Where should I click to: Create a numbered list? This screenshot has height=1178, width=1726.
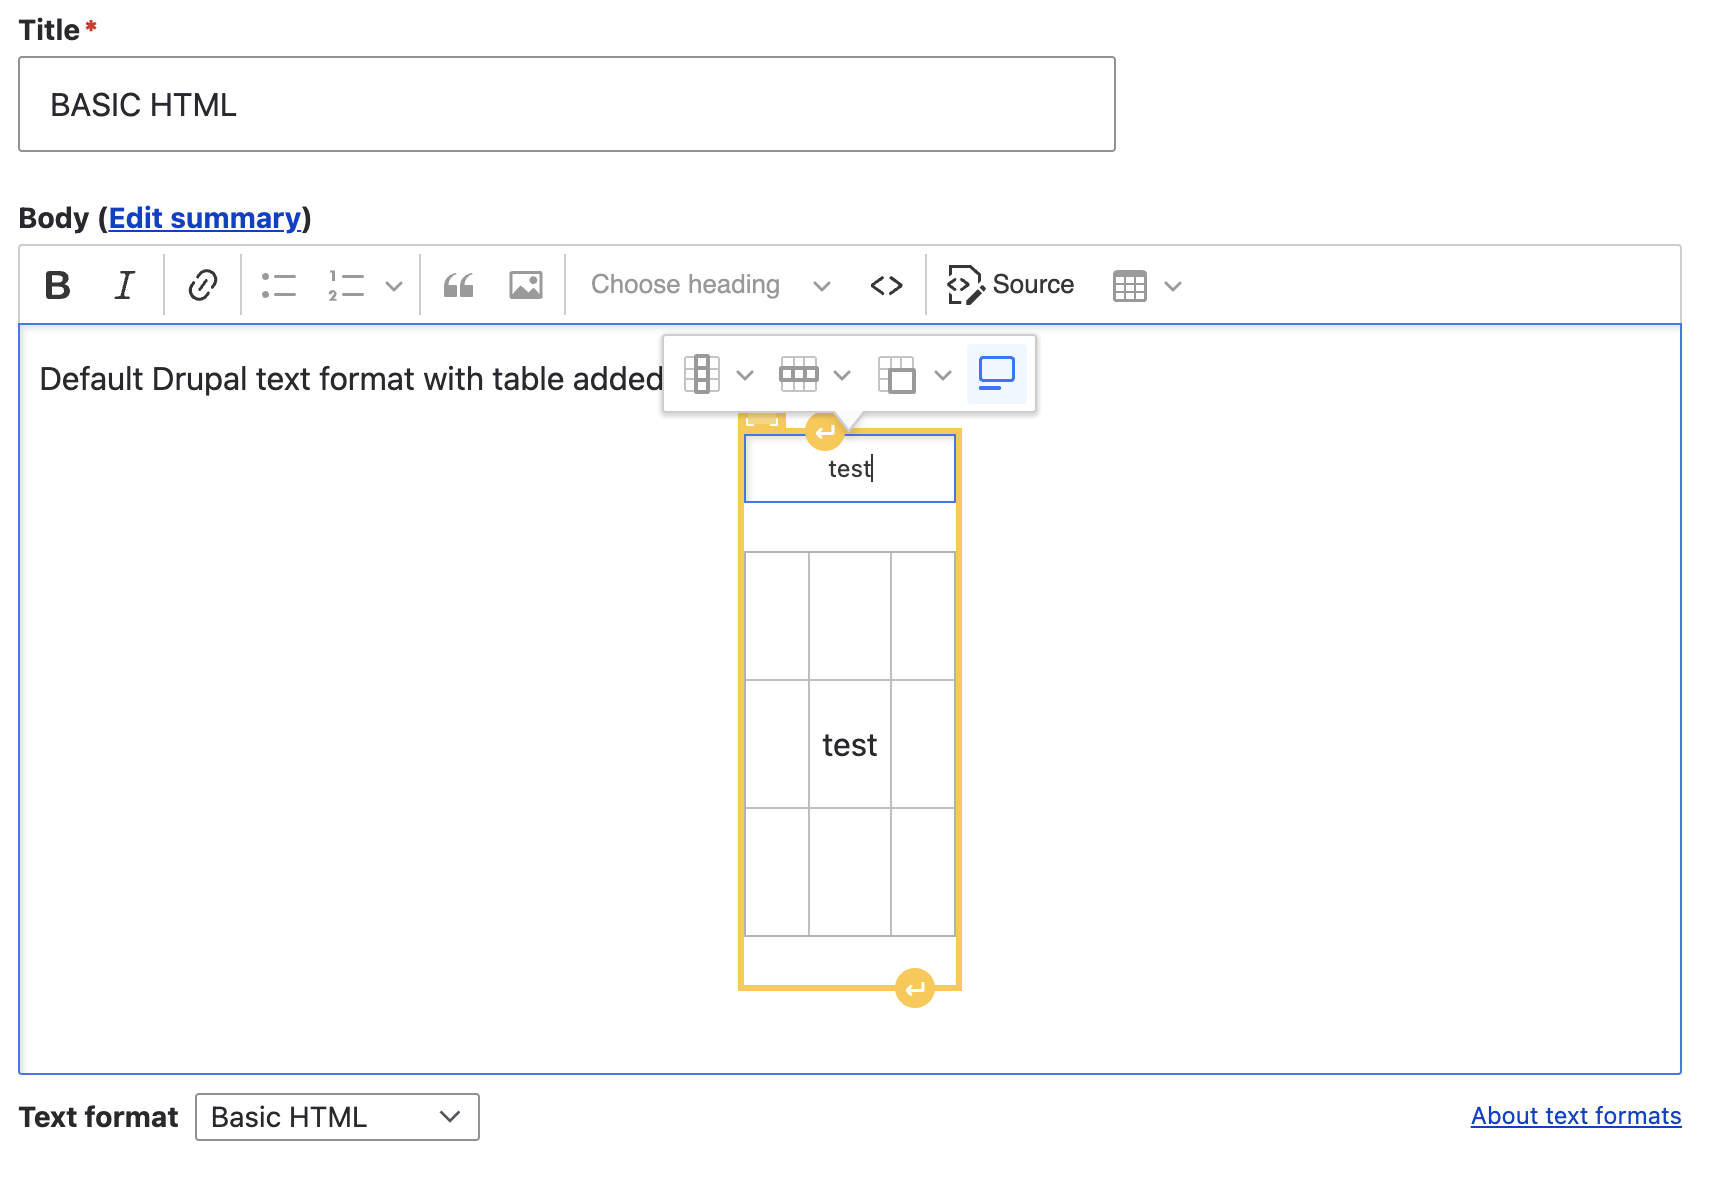[x=345, y=285]
